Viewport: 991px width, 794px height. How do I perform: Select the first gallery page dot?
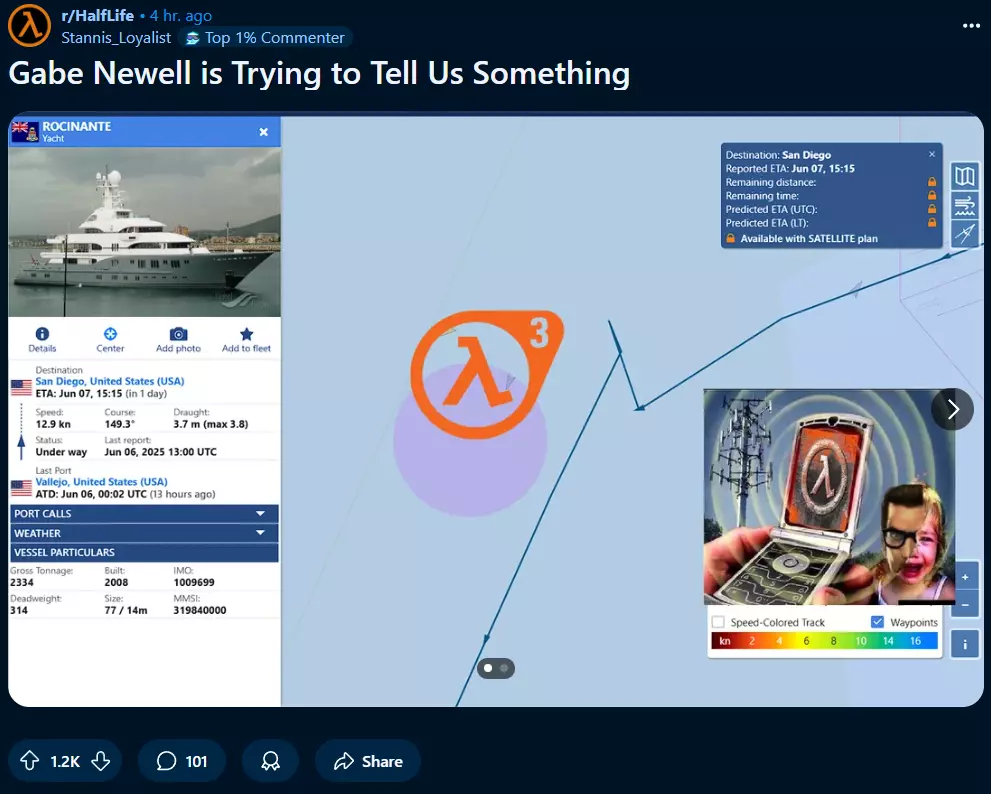(x=488, y=668)
